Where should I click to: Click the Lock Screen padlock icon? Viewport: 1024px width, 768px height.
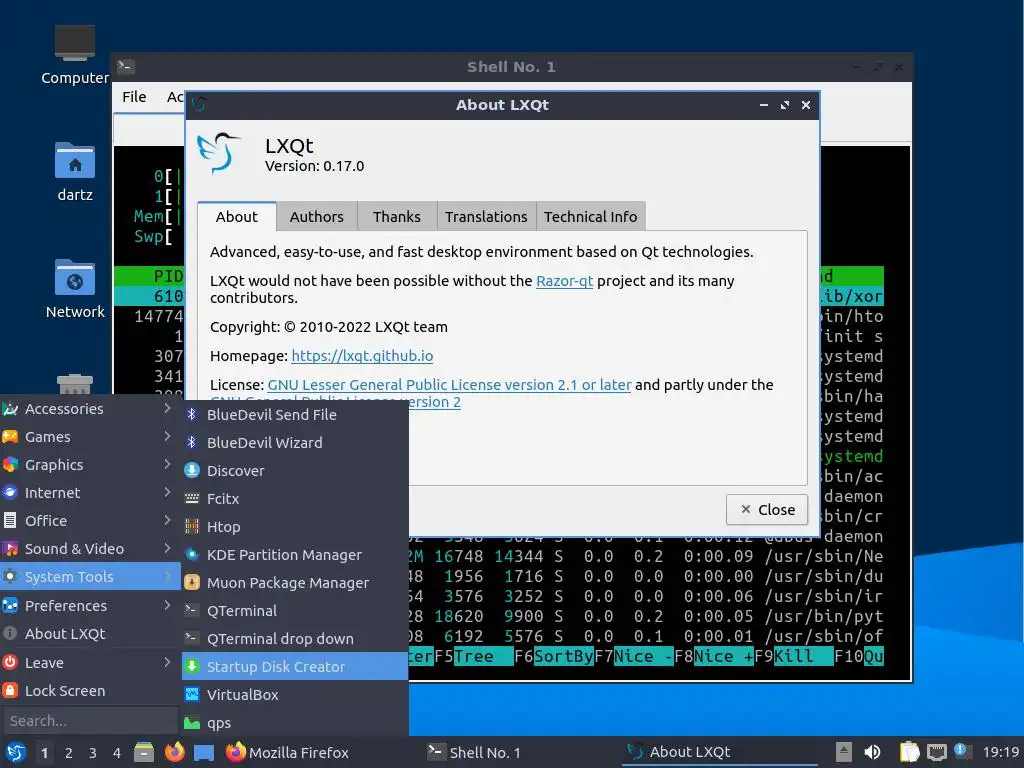coord(10,691)
